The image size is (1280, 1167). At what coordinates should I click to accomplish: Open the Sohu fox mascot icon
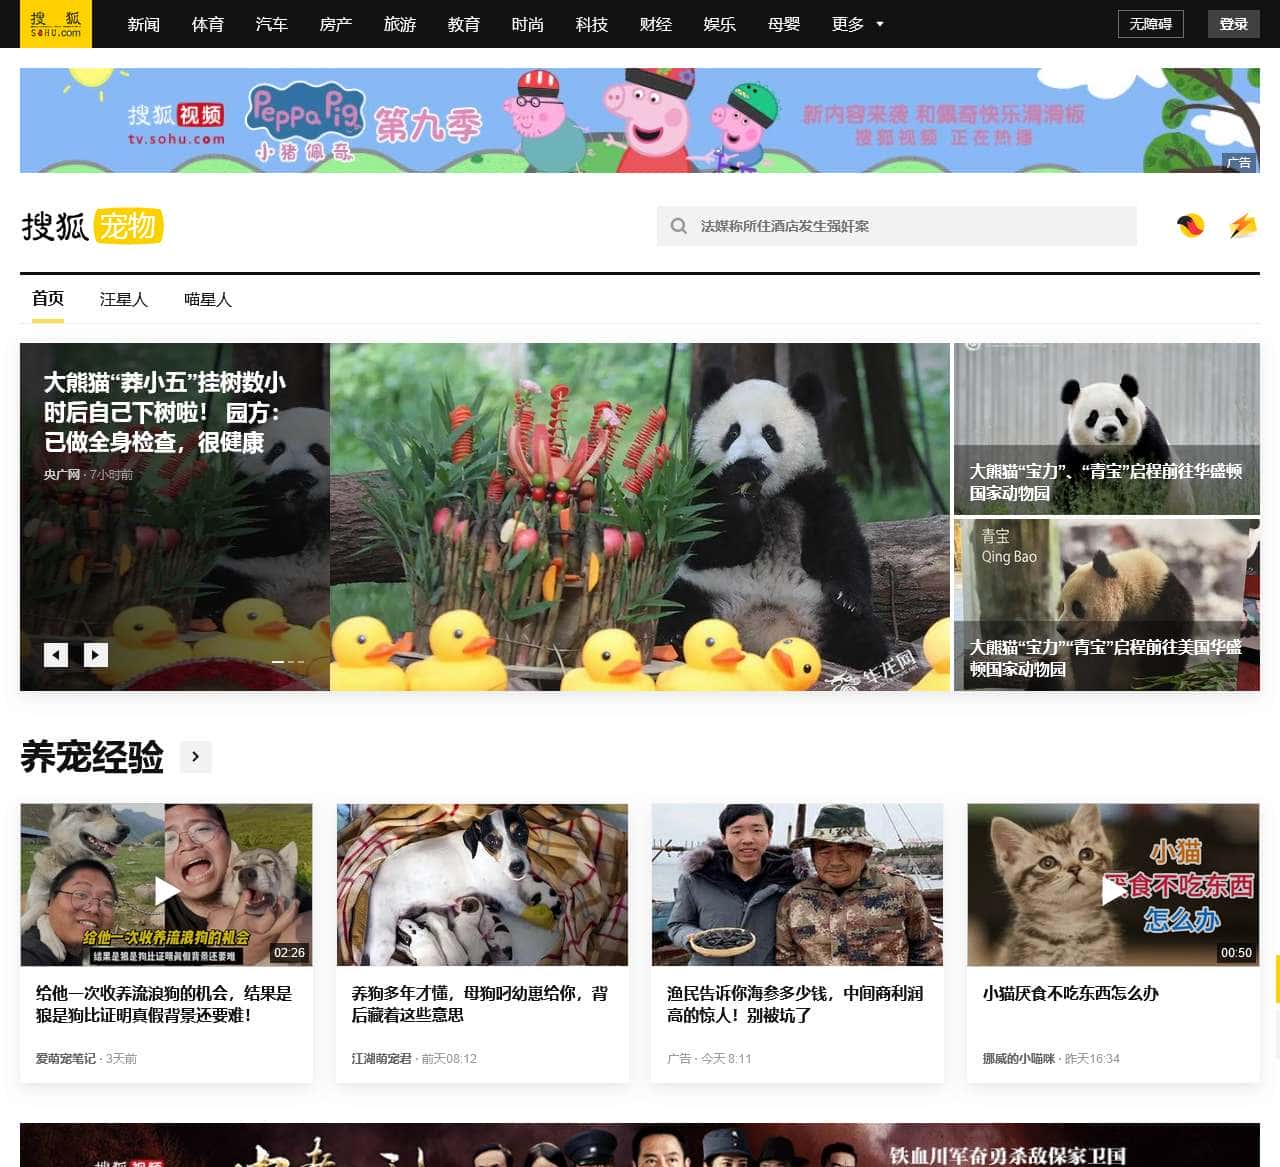pos(1190,226)
